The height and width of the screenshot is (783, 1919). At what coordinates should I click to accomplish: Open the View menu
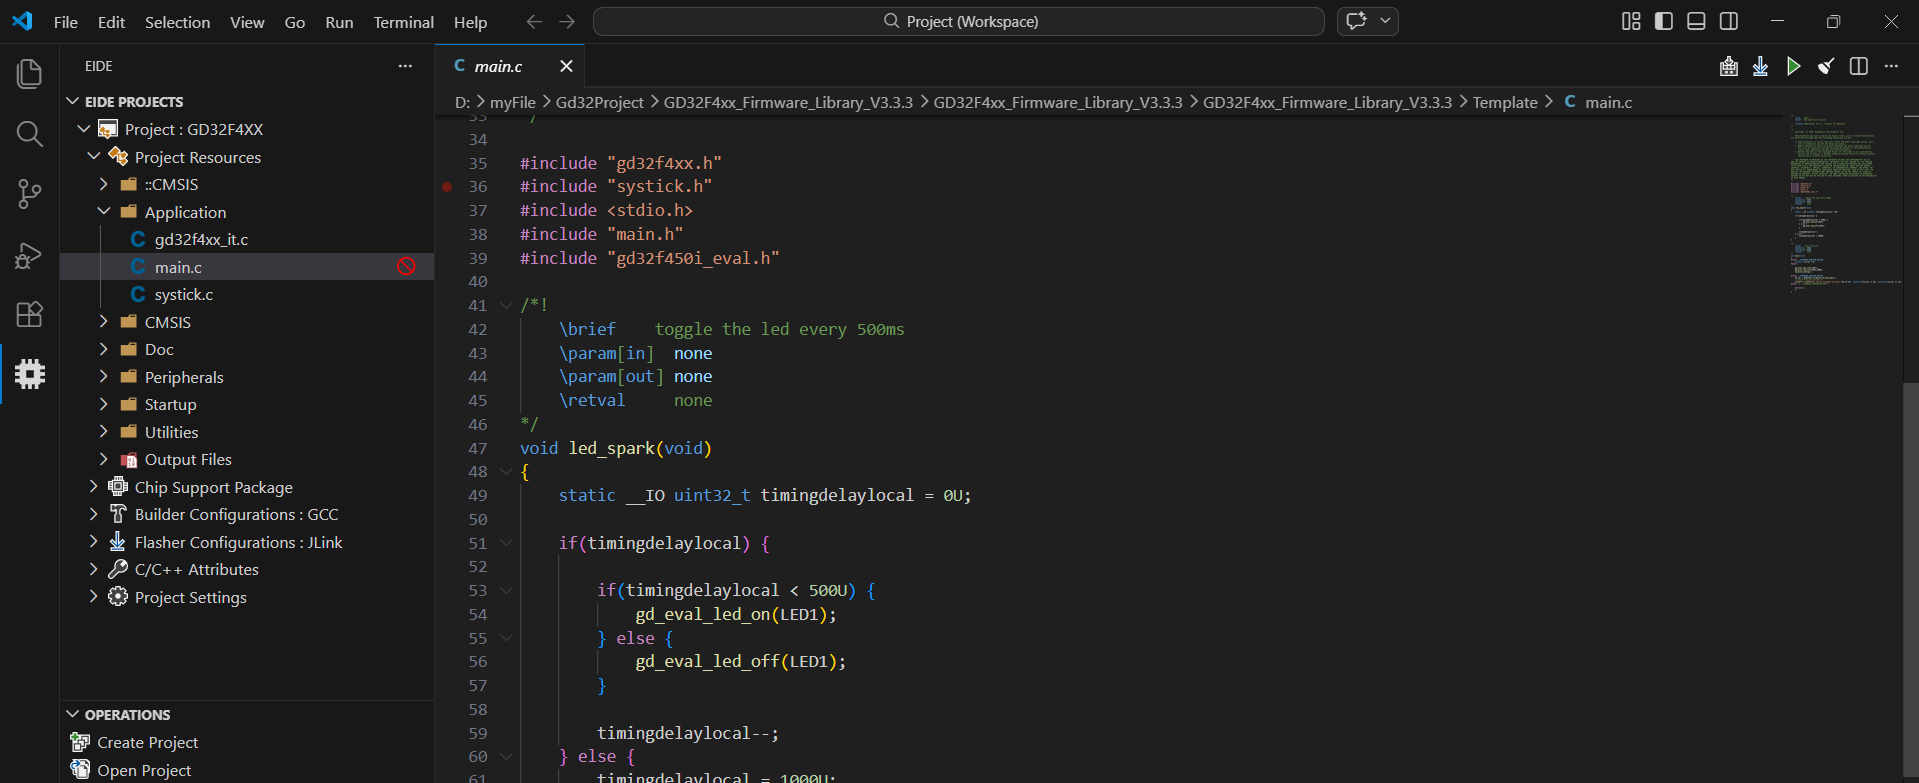click(247, 22)
